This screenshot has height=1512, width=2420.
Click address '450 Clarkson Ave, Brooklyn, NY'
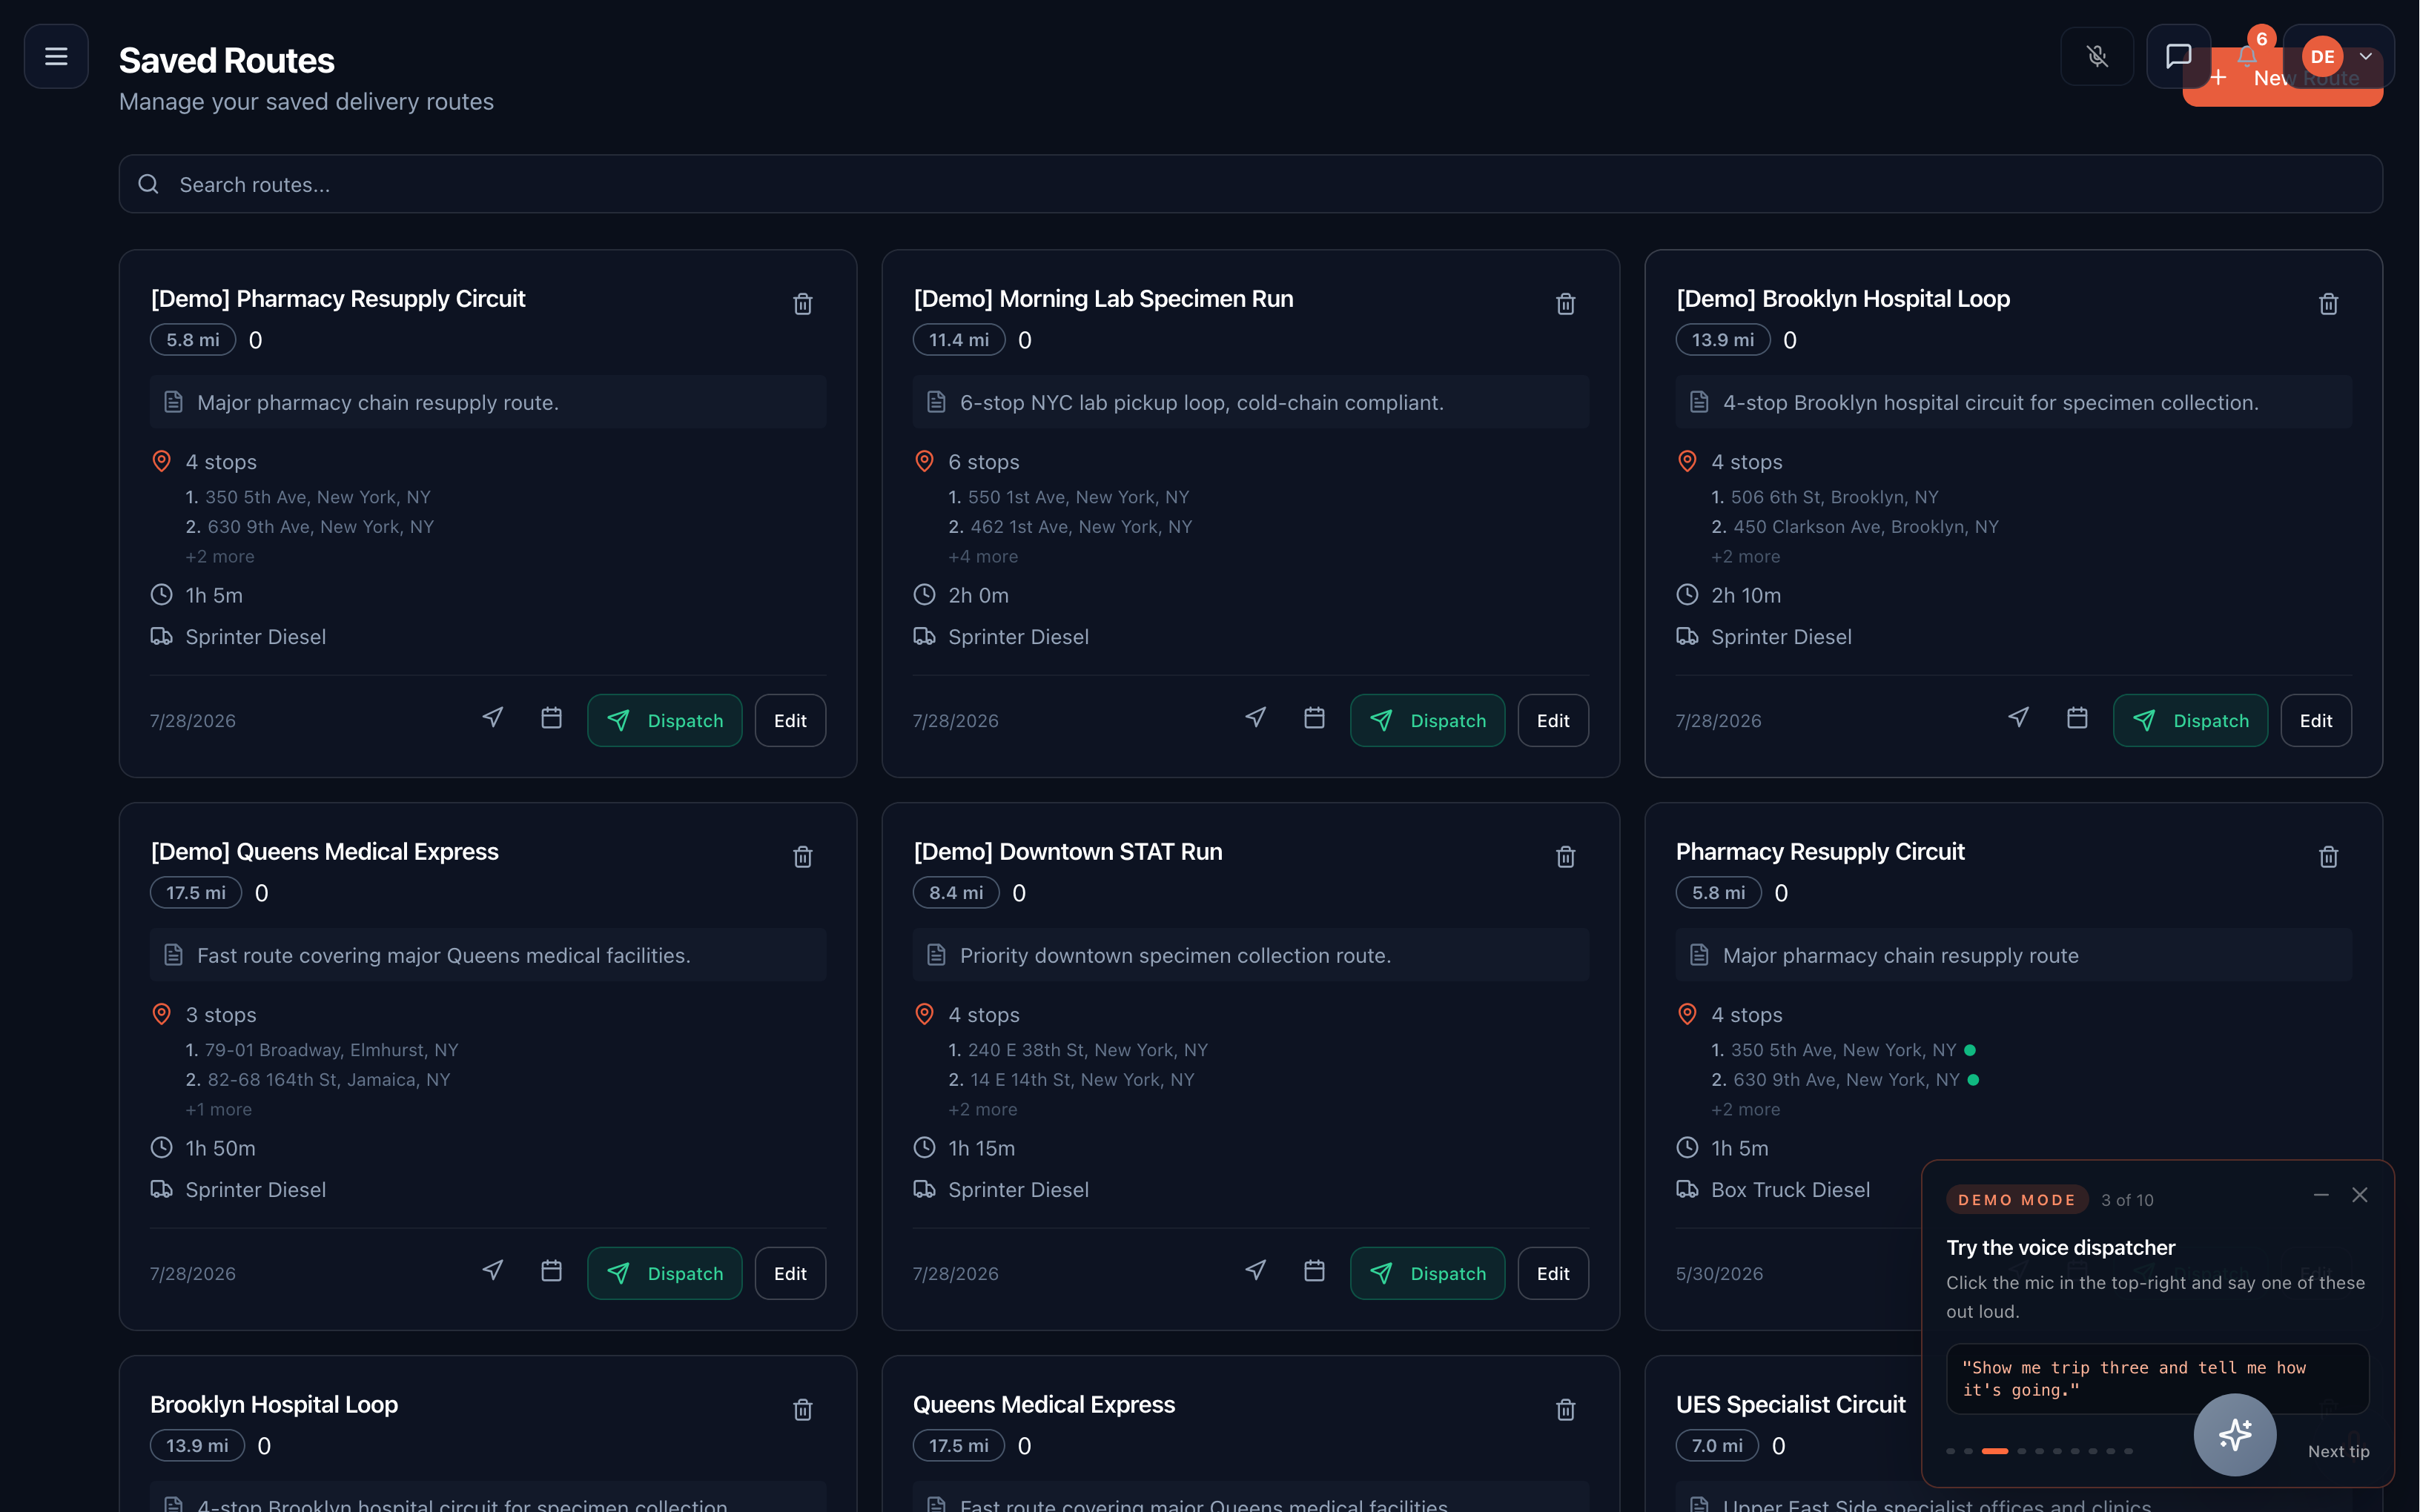click(1866, 527)
